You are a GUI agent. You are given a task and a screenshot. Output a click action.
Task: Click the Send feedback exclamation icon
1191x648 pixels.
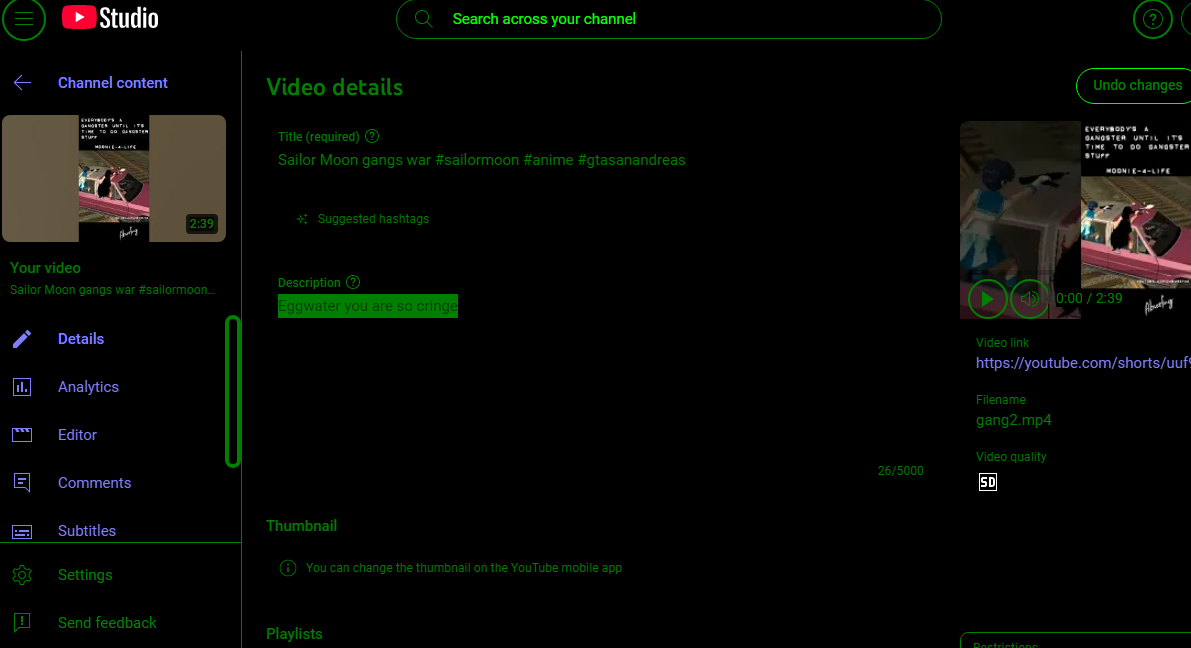coord(22,623)
